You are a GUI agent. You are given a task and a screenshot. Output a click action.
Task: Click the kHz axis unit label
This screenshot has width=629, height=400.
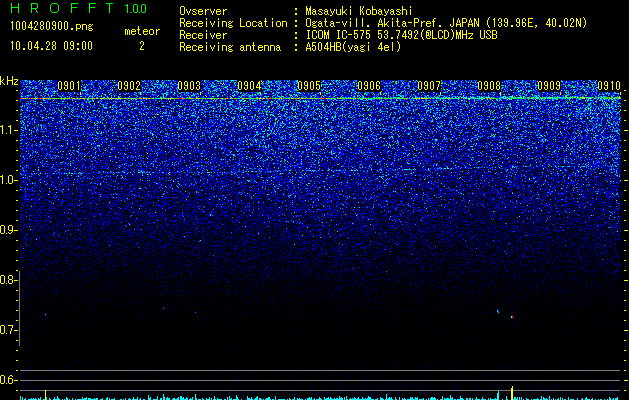[x=9, y=81]
